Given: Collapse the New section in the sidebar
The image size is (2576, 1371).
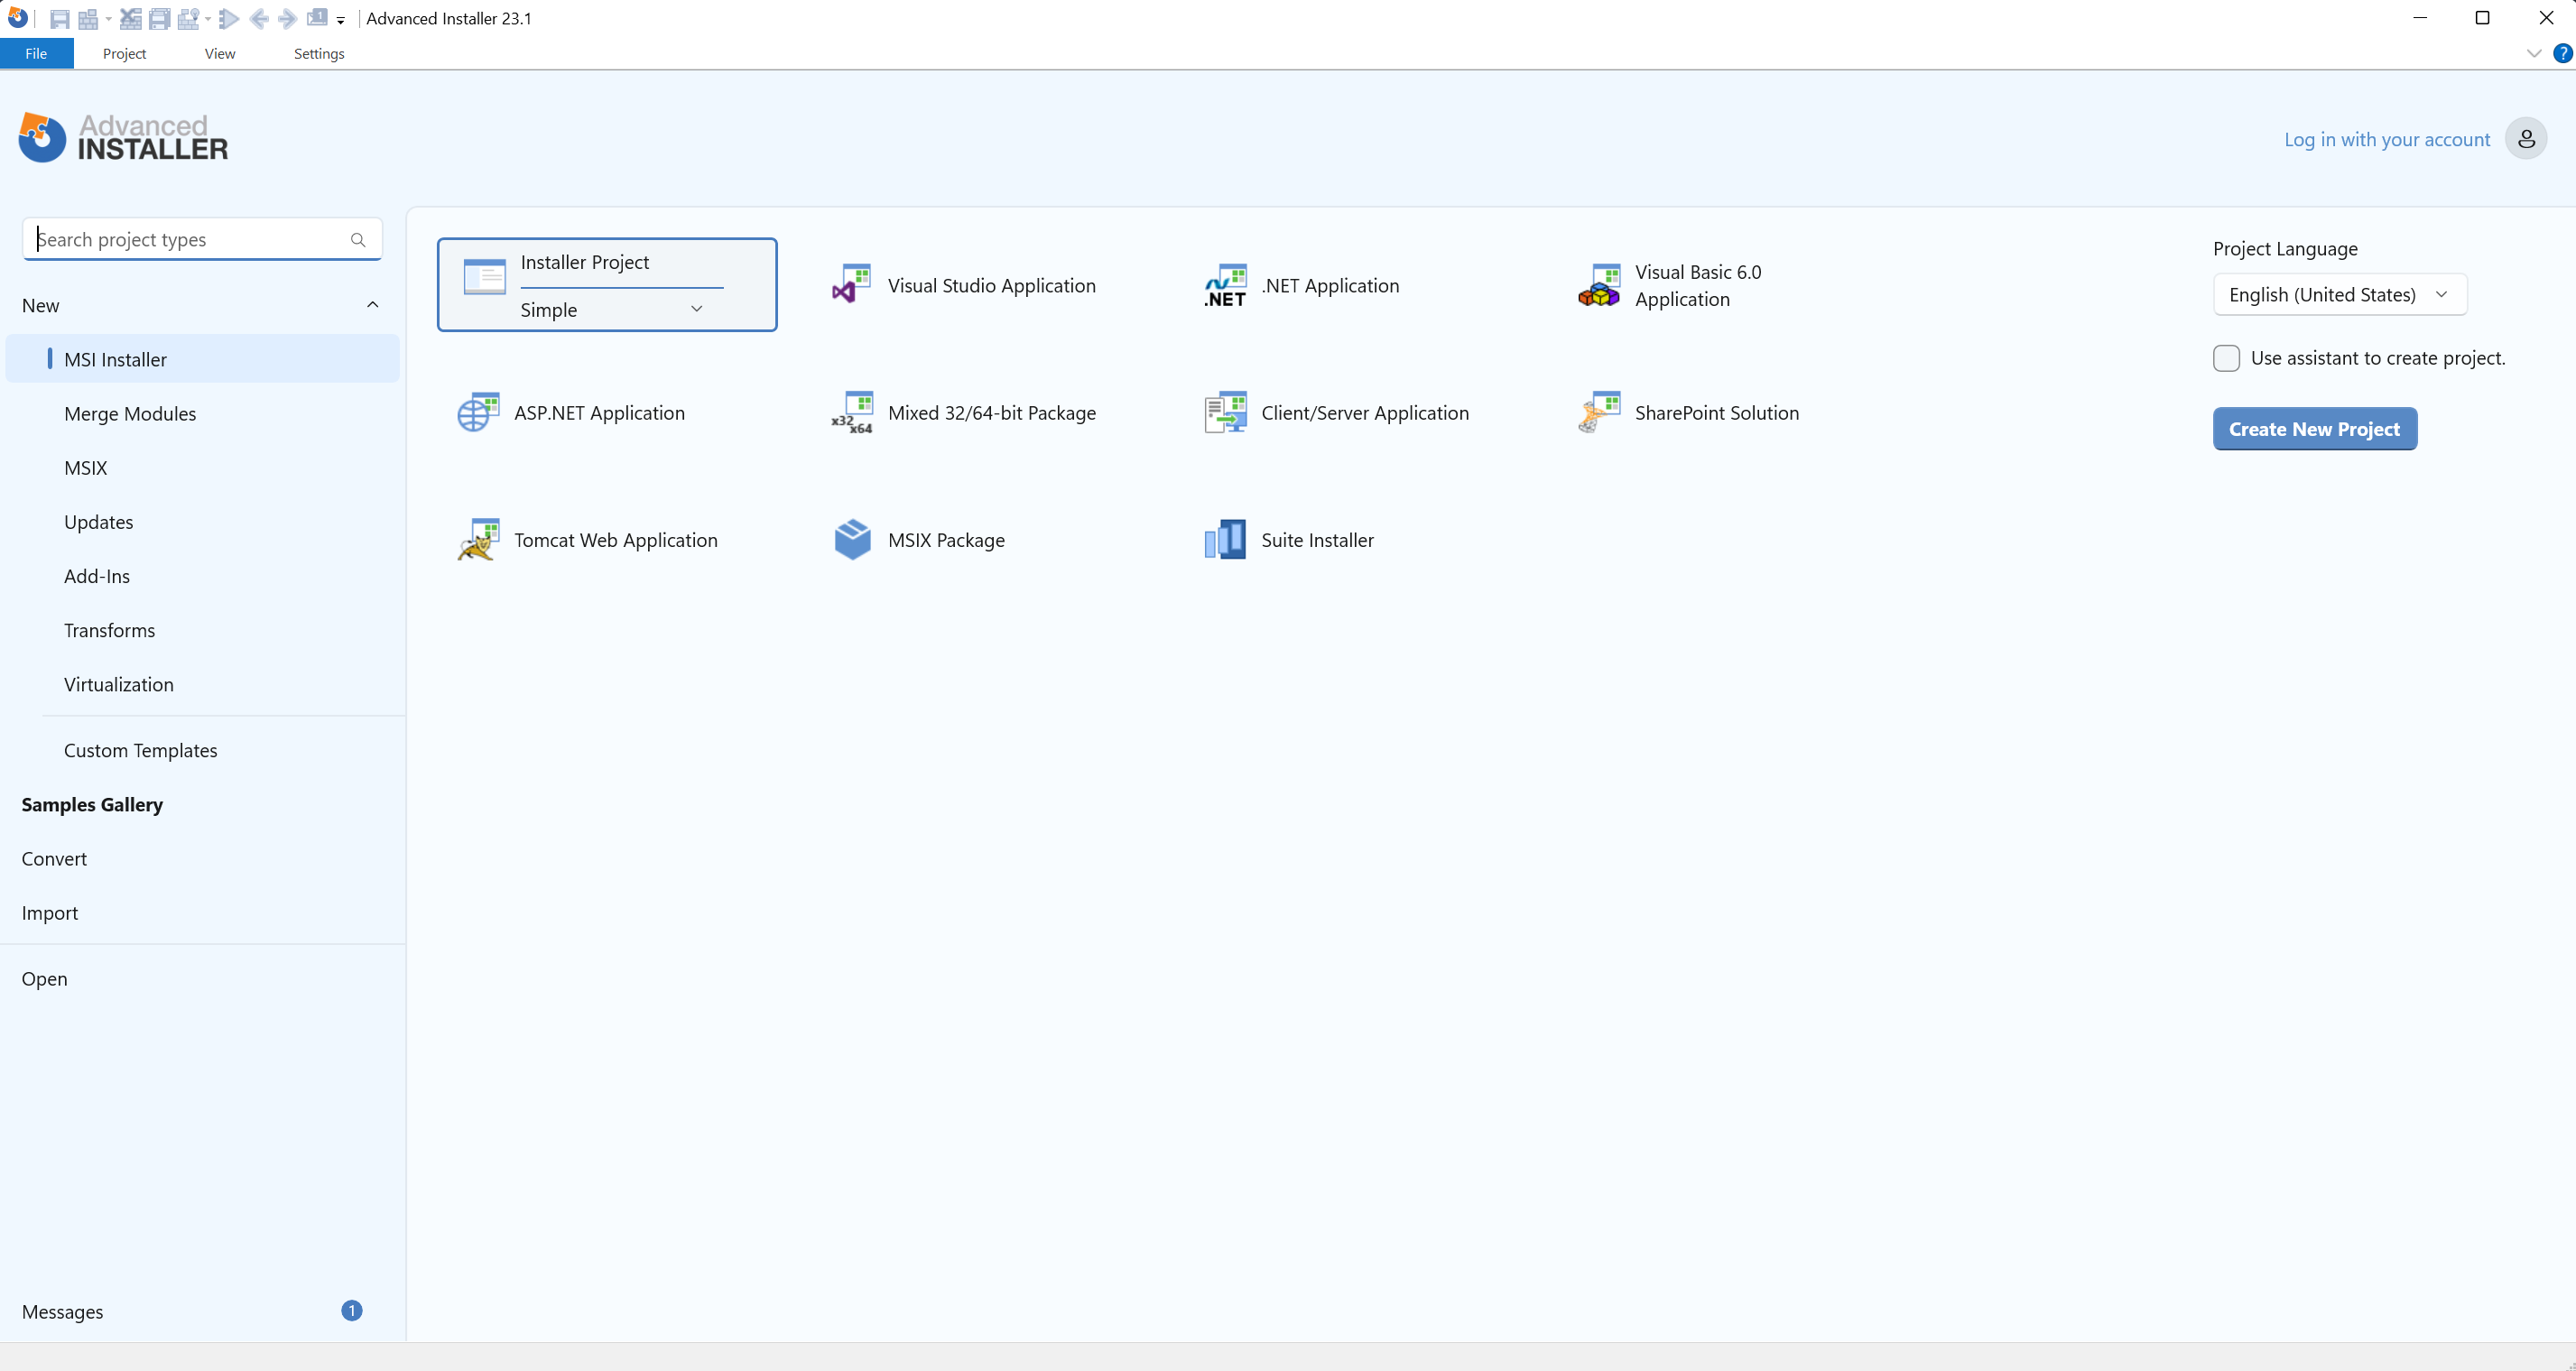Looking at the screenshot, I should [x=372, y=304].
